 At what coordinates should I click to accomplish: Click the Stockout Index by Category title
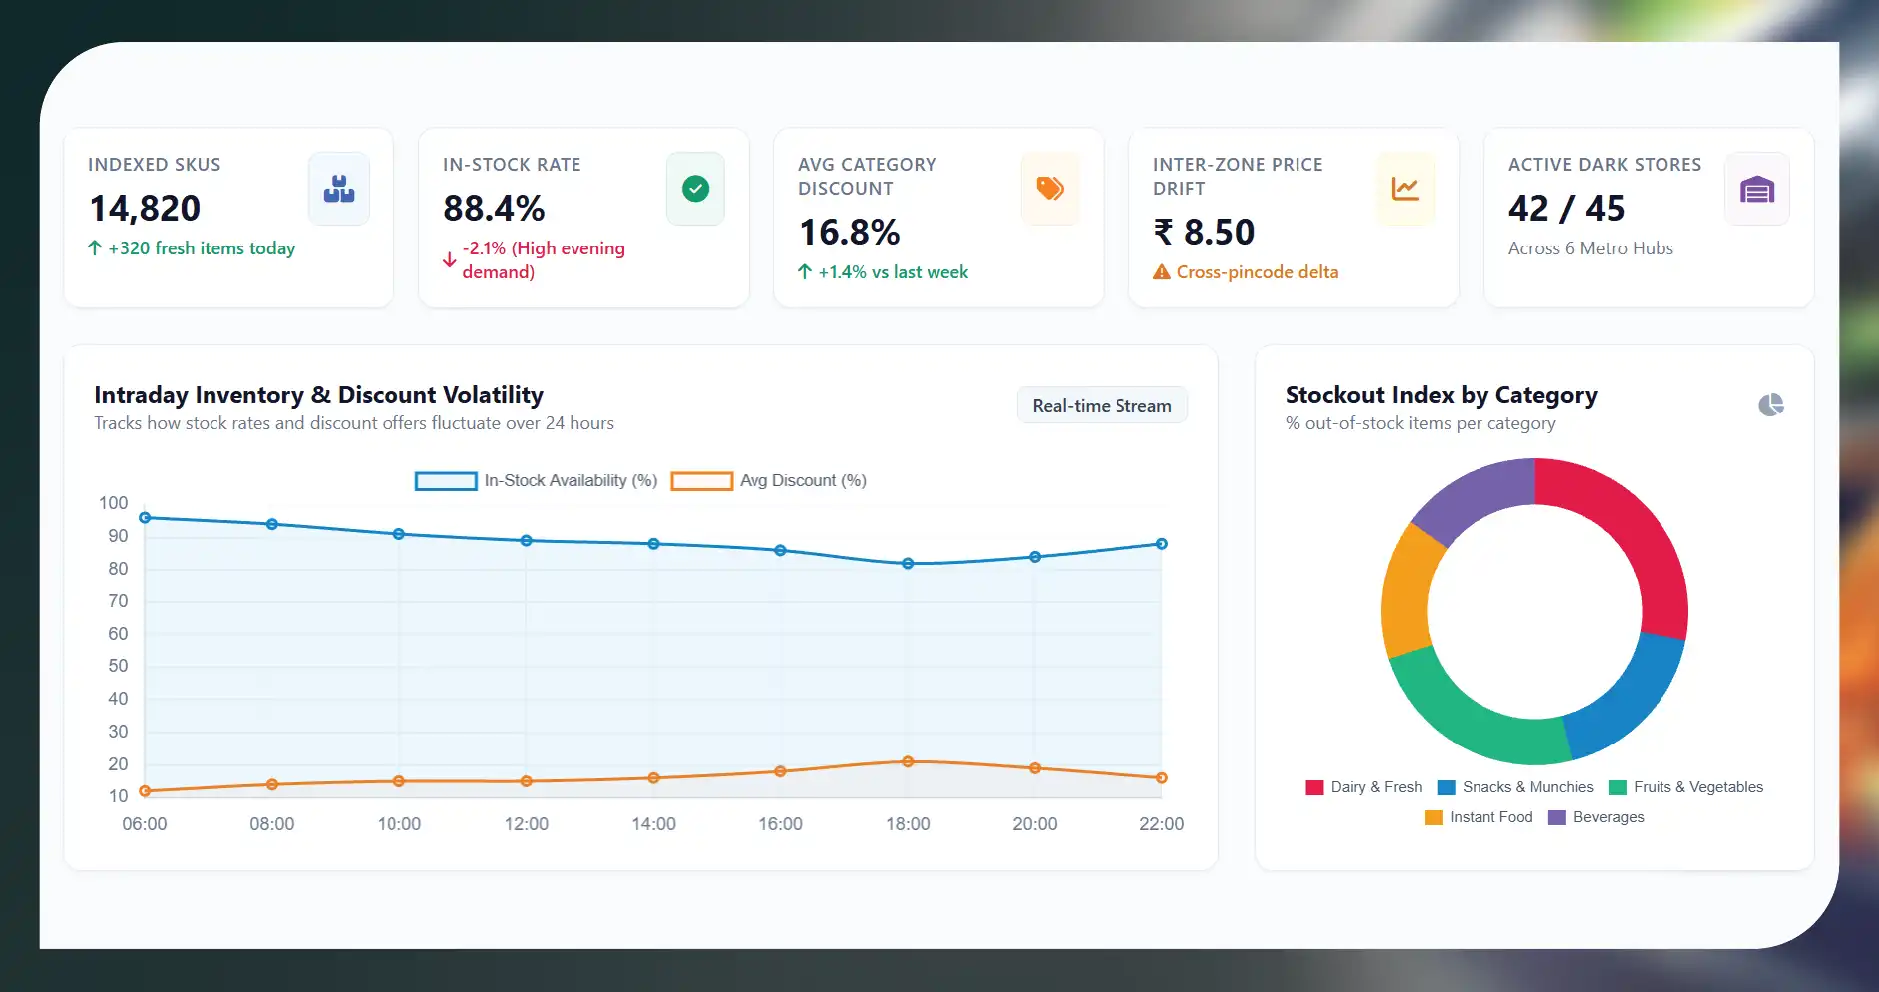1442,395
